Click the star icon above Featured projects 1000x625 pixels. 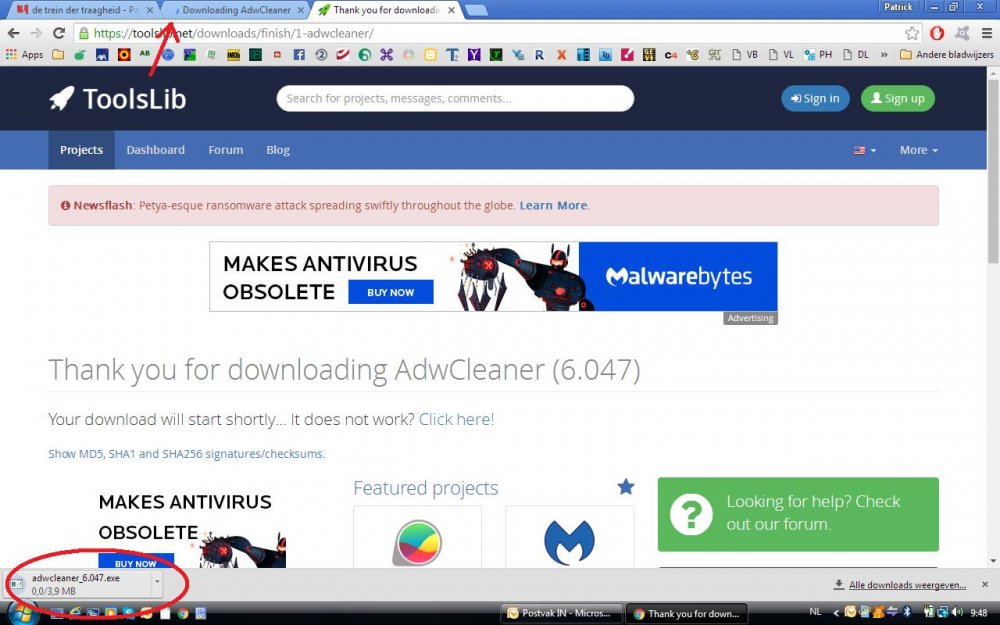pyautogui.click(x=625, y=487)
